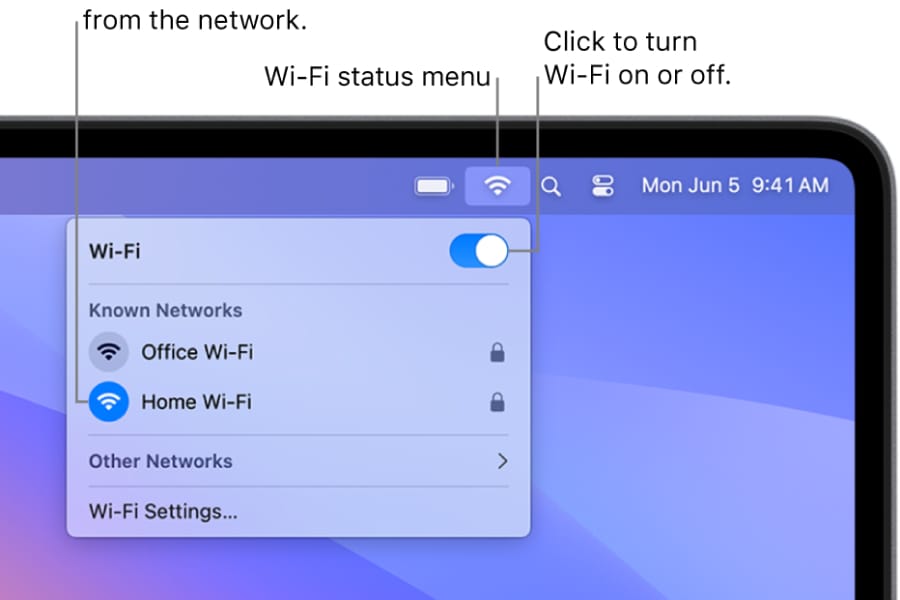Click the battery status icon

434,186
